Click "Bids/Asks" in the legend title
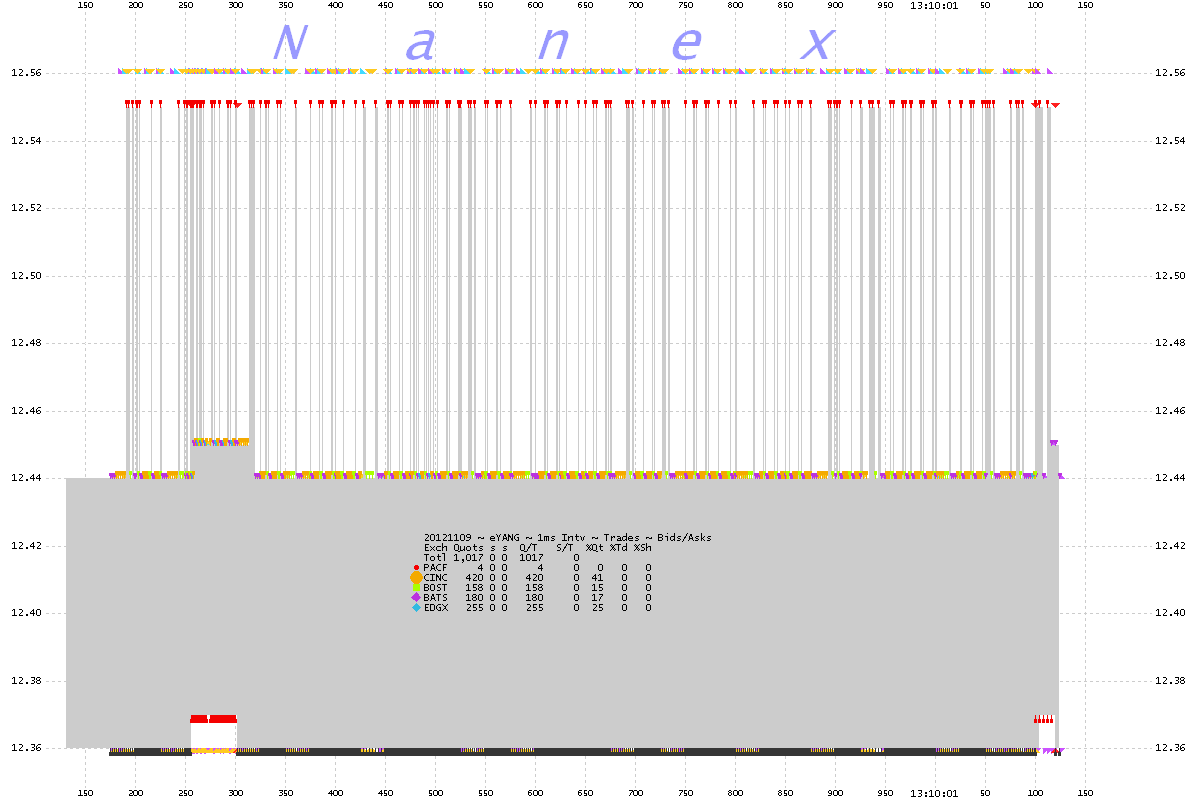Screen dimensions: 1198x800 pyautogui.click(x=685, y=538)
